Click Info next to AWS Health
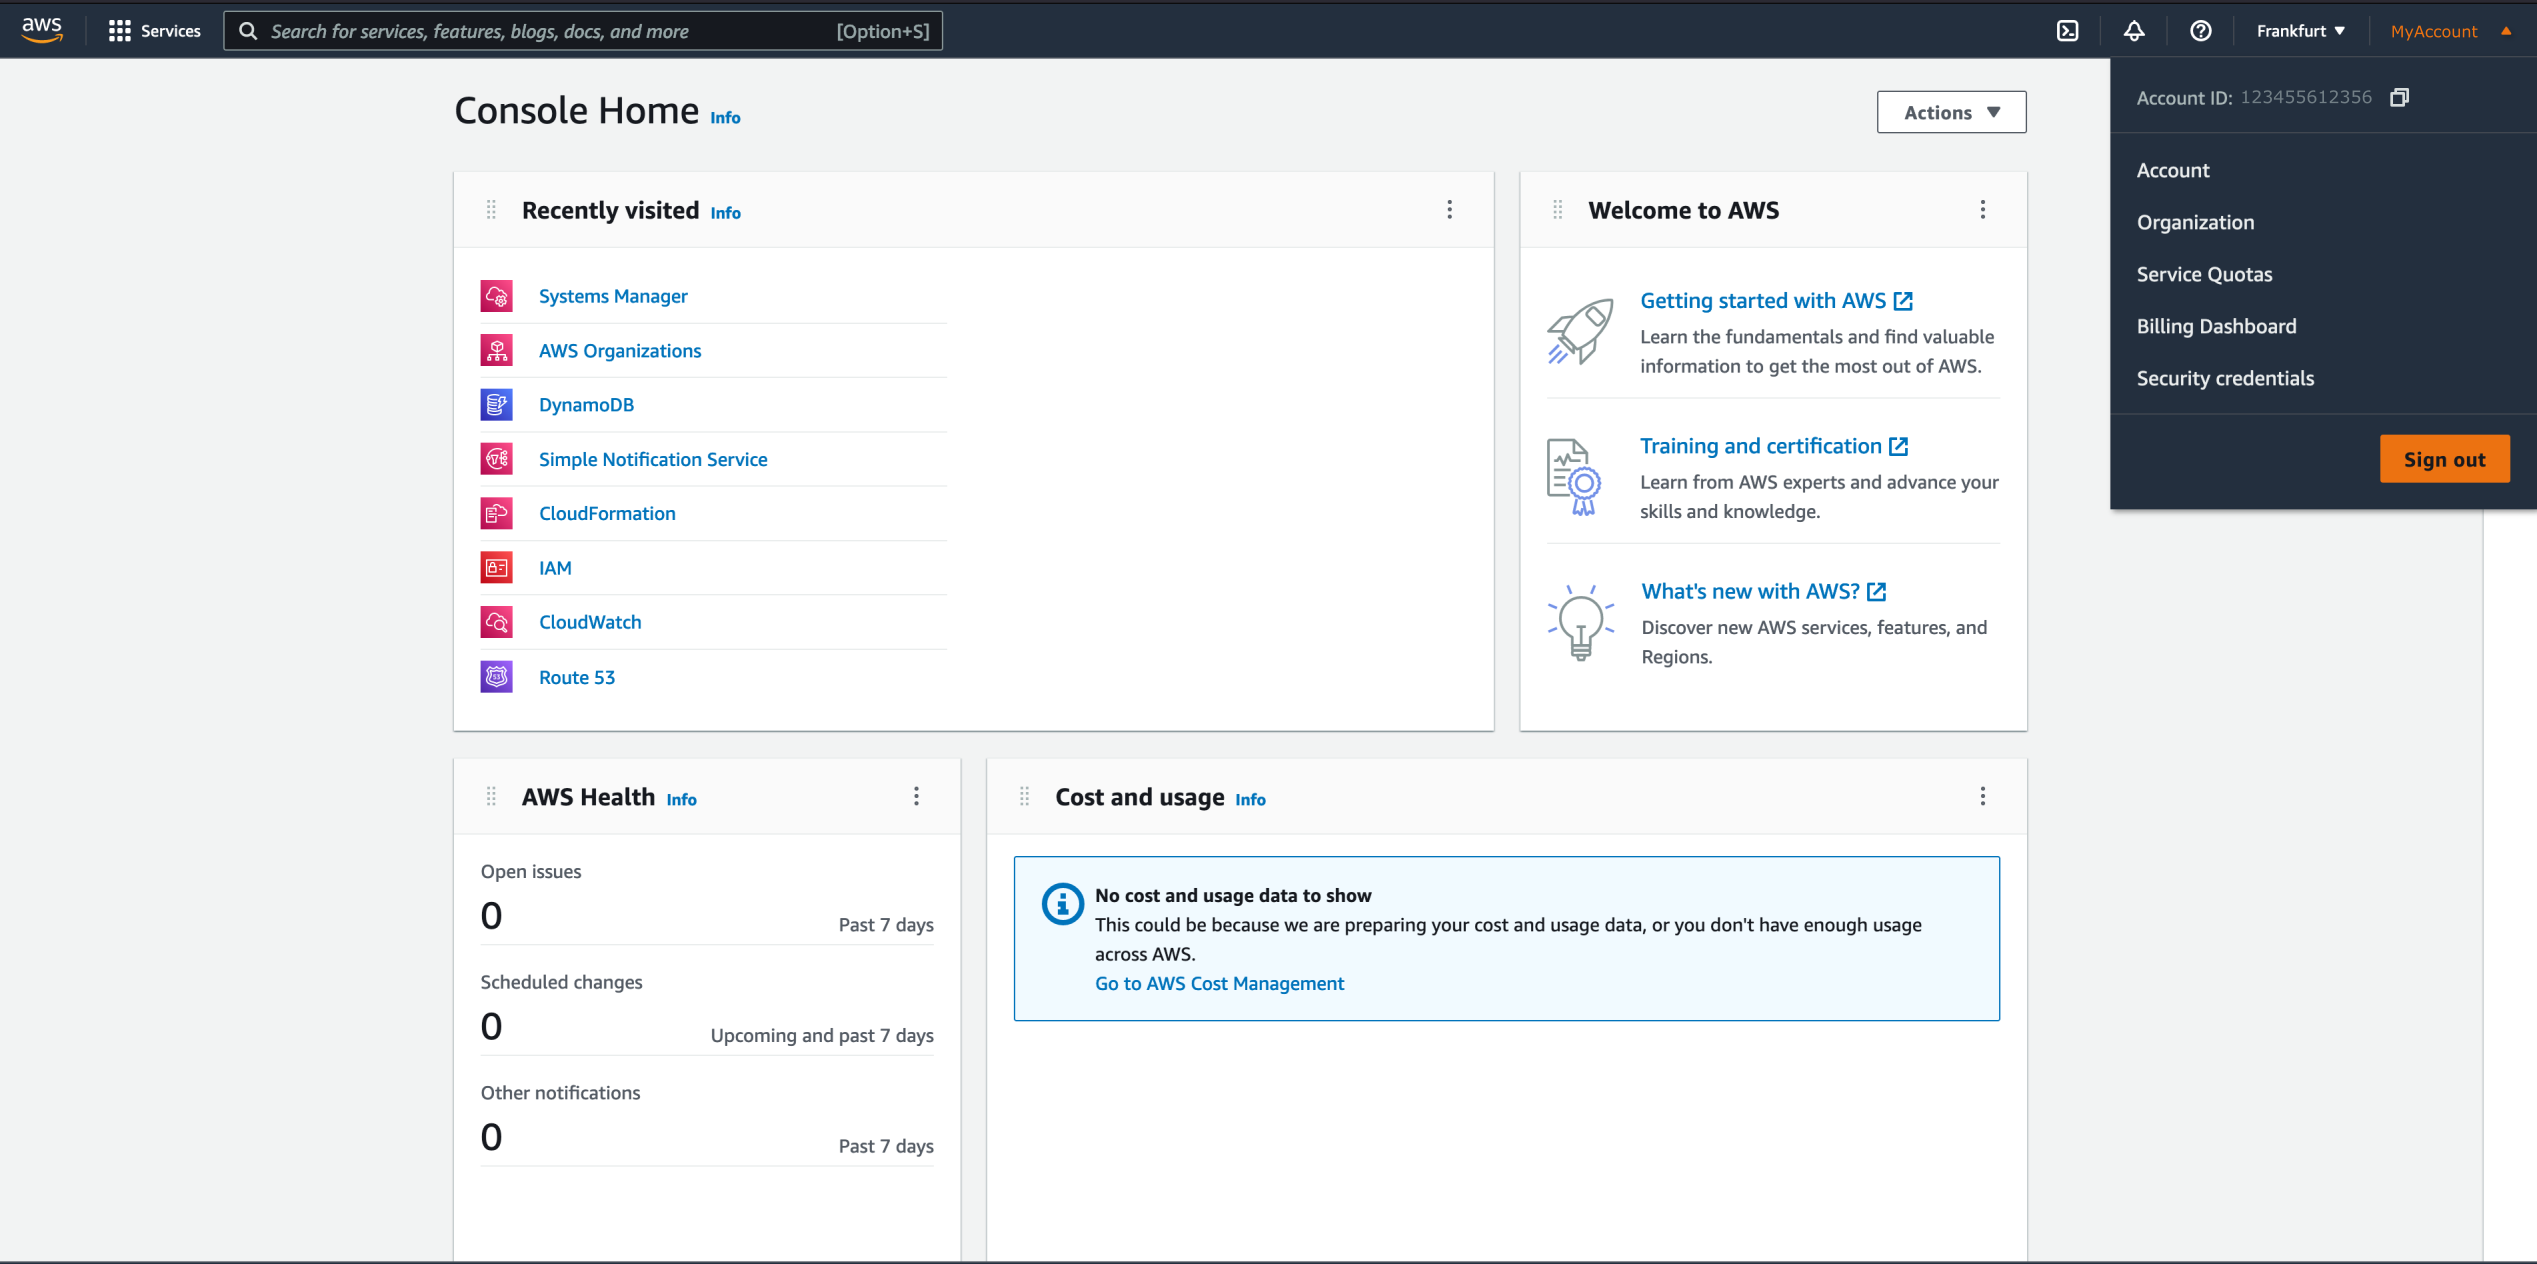2537x1264 pixels. pyautogui.click(x=681, y=799)
